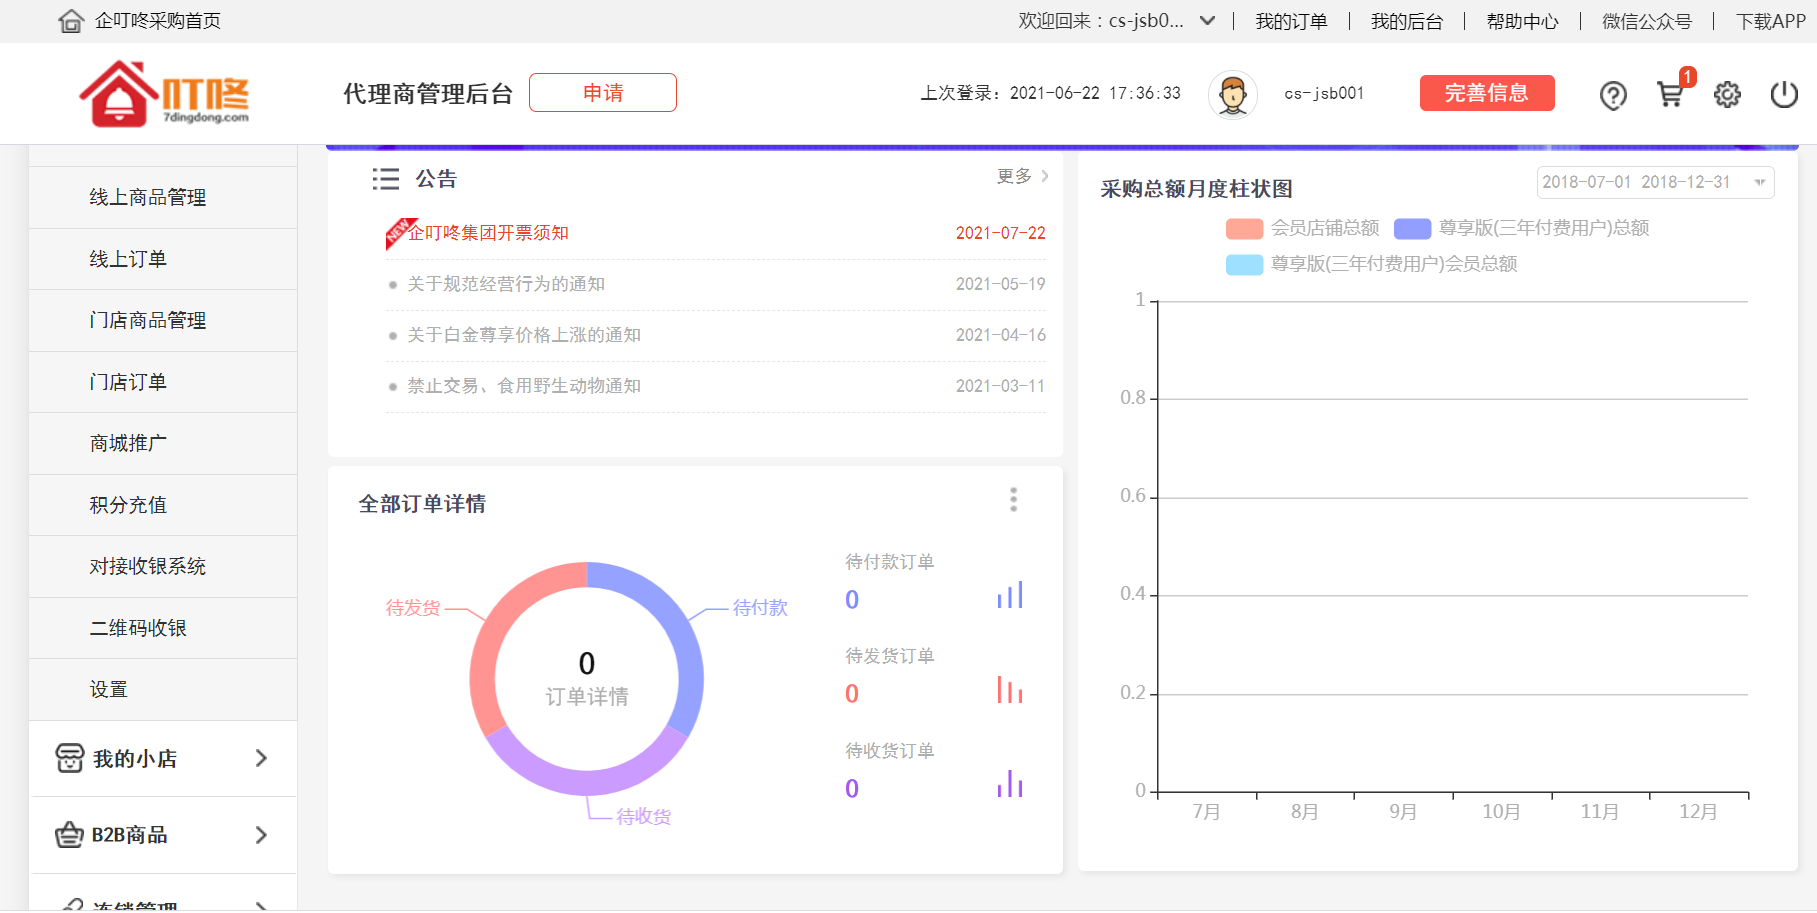Open the settings gear icon
Viewport: 1817px width, 913px height.
pyautogui.click(x=1727, y=95)
